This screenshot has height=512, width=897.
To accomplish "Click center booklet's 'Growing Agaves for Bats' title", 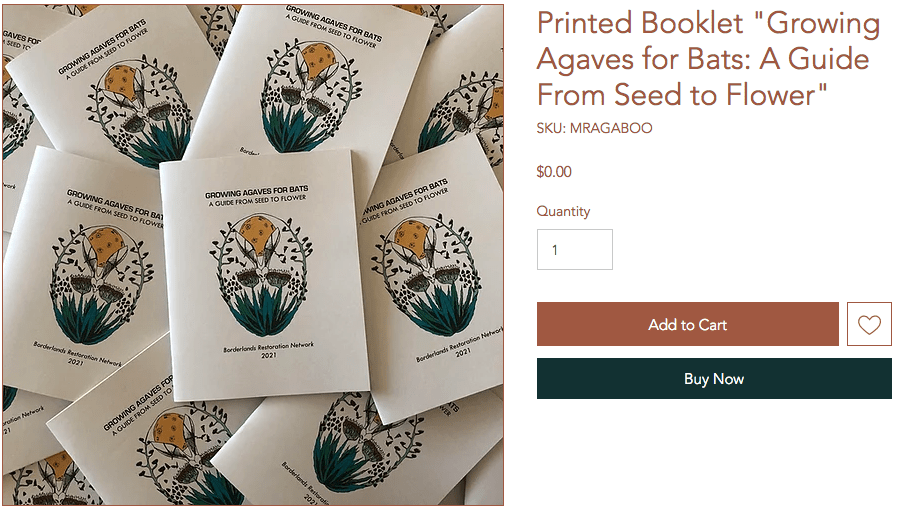I will pos(256,191).
